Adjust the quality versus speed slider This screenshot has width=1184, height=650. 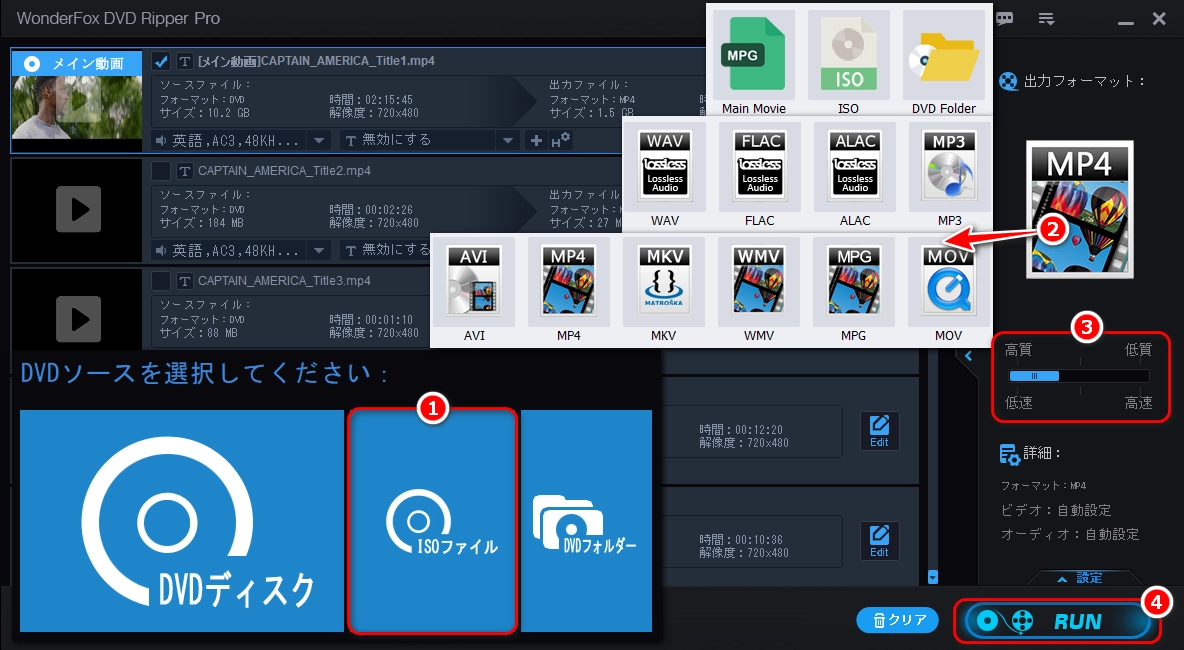tap(1035, 376)
